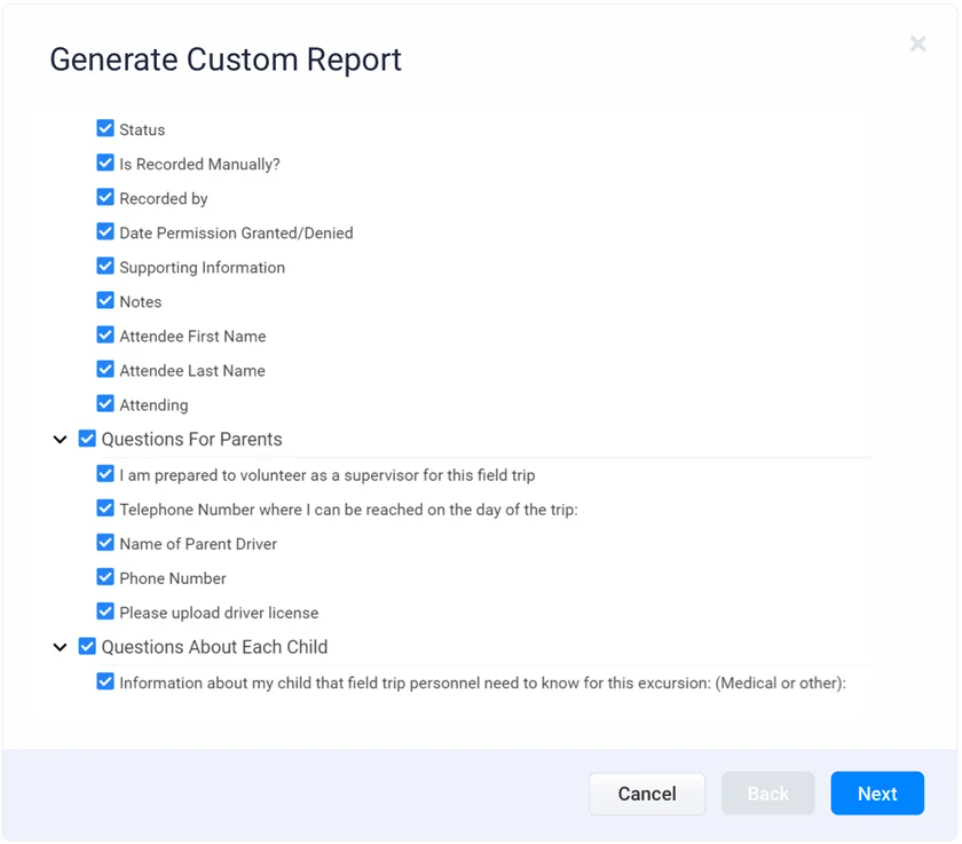The image size is (962, 844).
Task: Deselect Name of Parent Driver checkbox
Action: coord(105,543)
